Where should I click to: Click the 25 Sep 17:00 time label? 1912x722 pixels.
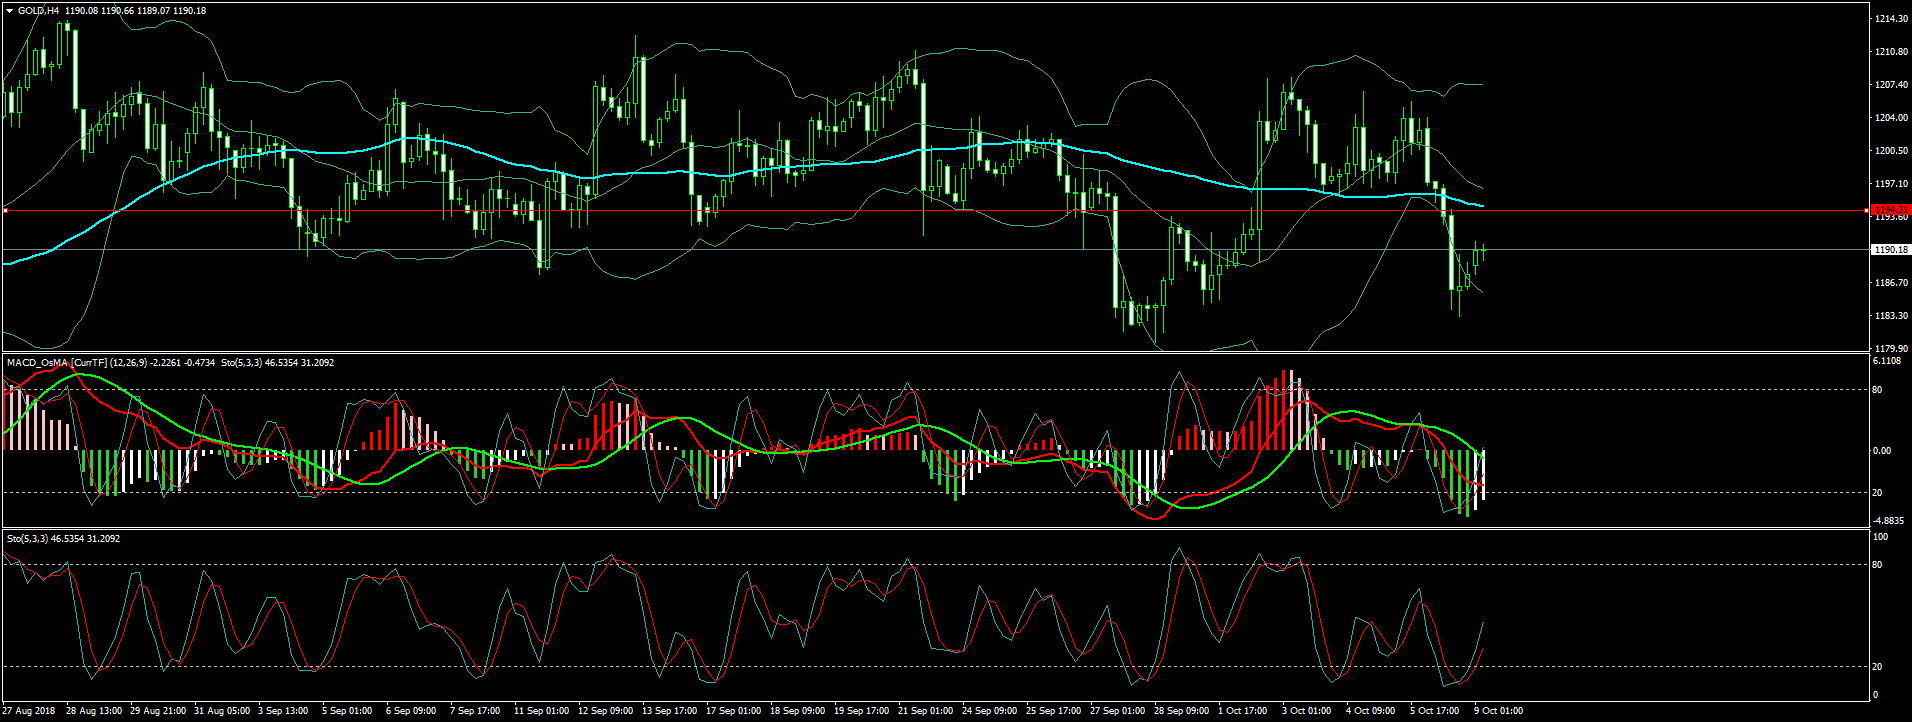click(1054, 711)
